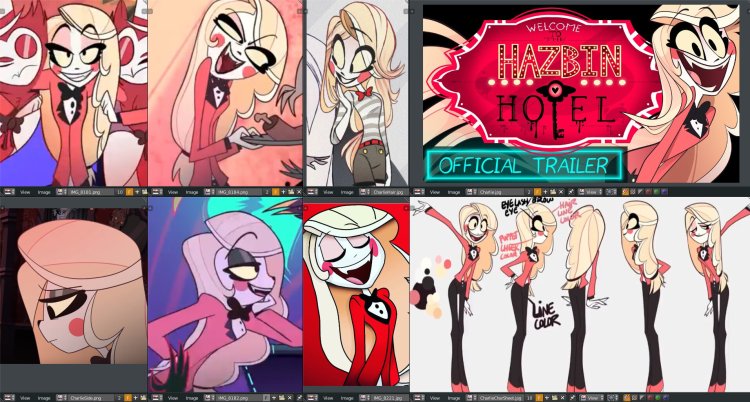Image resolution: width=750 pixels, height=402 pixels.
Task: Click plus icon next to Charlie.jpg
Action: coord(545,191)
